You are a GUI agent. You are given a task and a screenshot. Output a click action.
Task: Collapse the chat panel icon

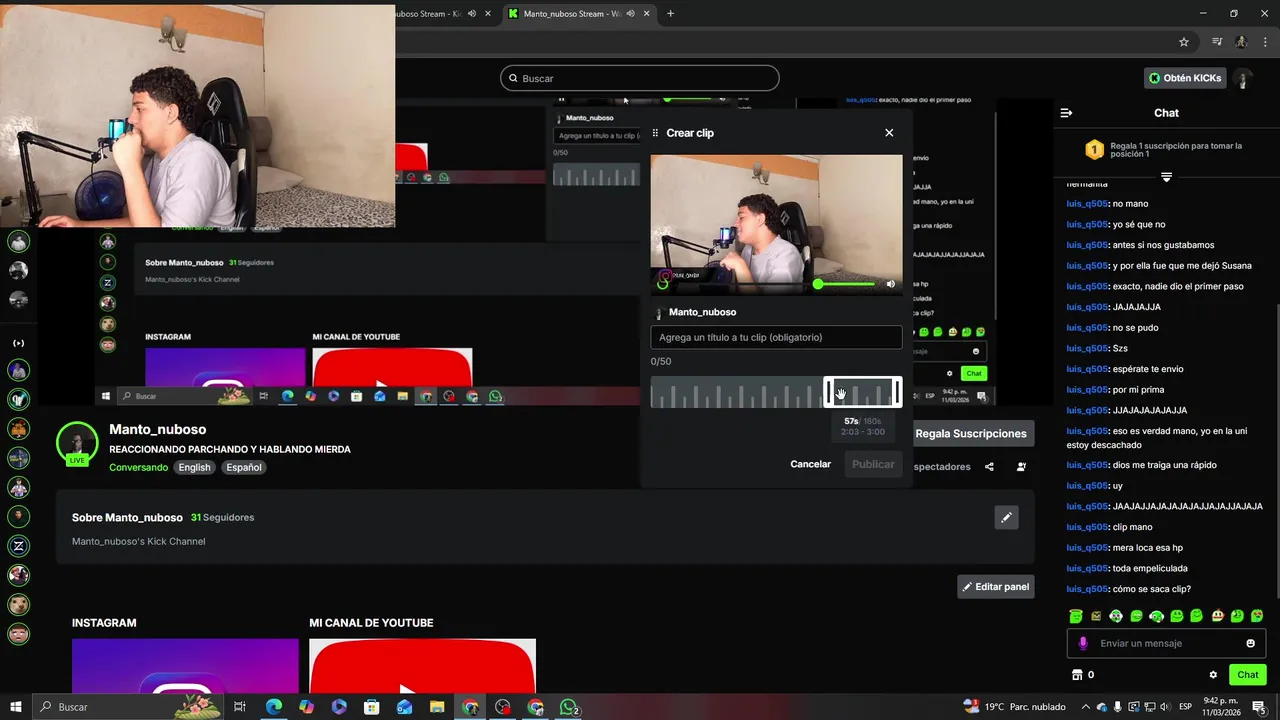[x=1066, y=113]
